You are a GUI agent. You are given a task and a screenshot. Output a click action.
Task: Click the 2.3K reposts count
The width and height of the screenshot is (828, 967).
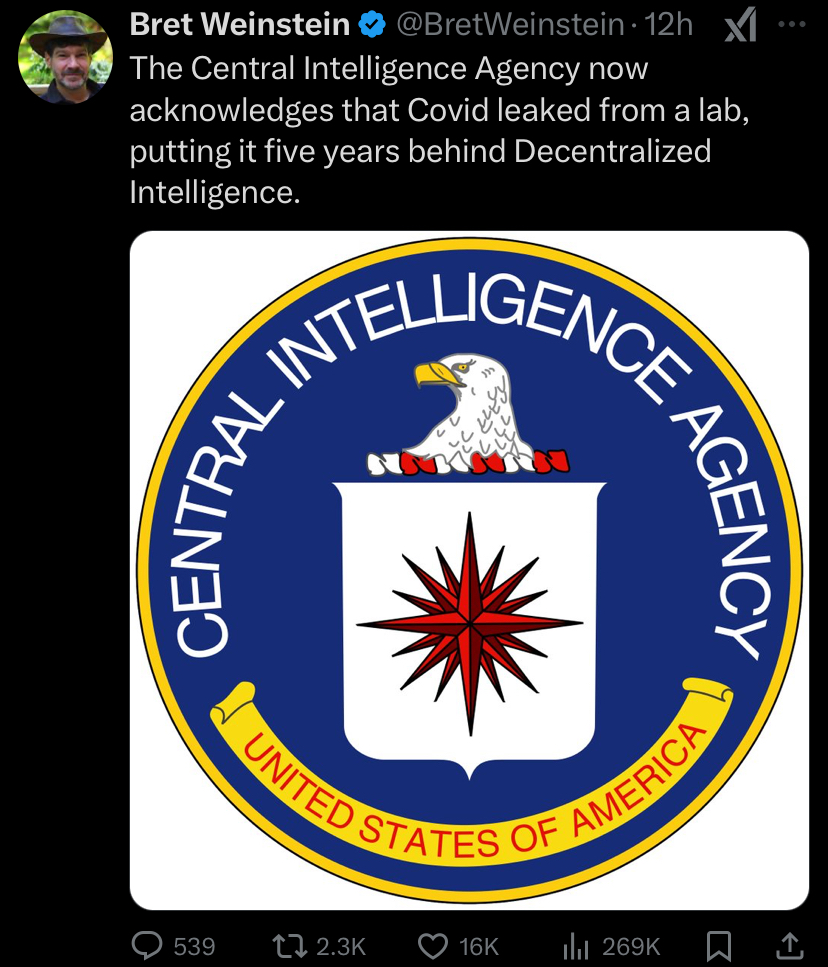[x=341, y=947]
